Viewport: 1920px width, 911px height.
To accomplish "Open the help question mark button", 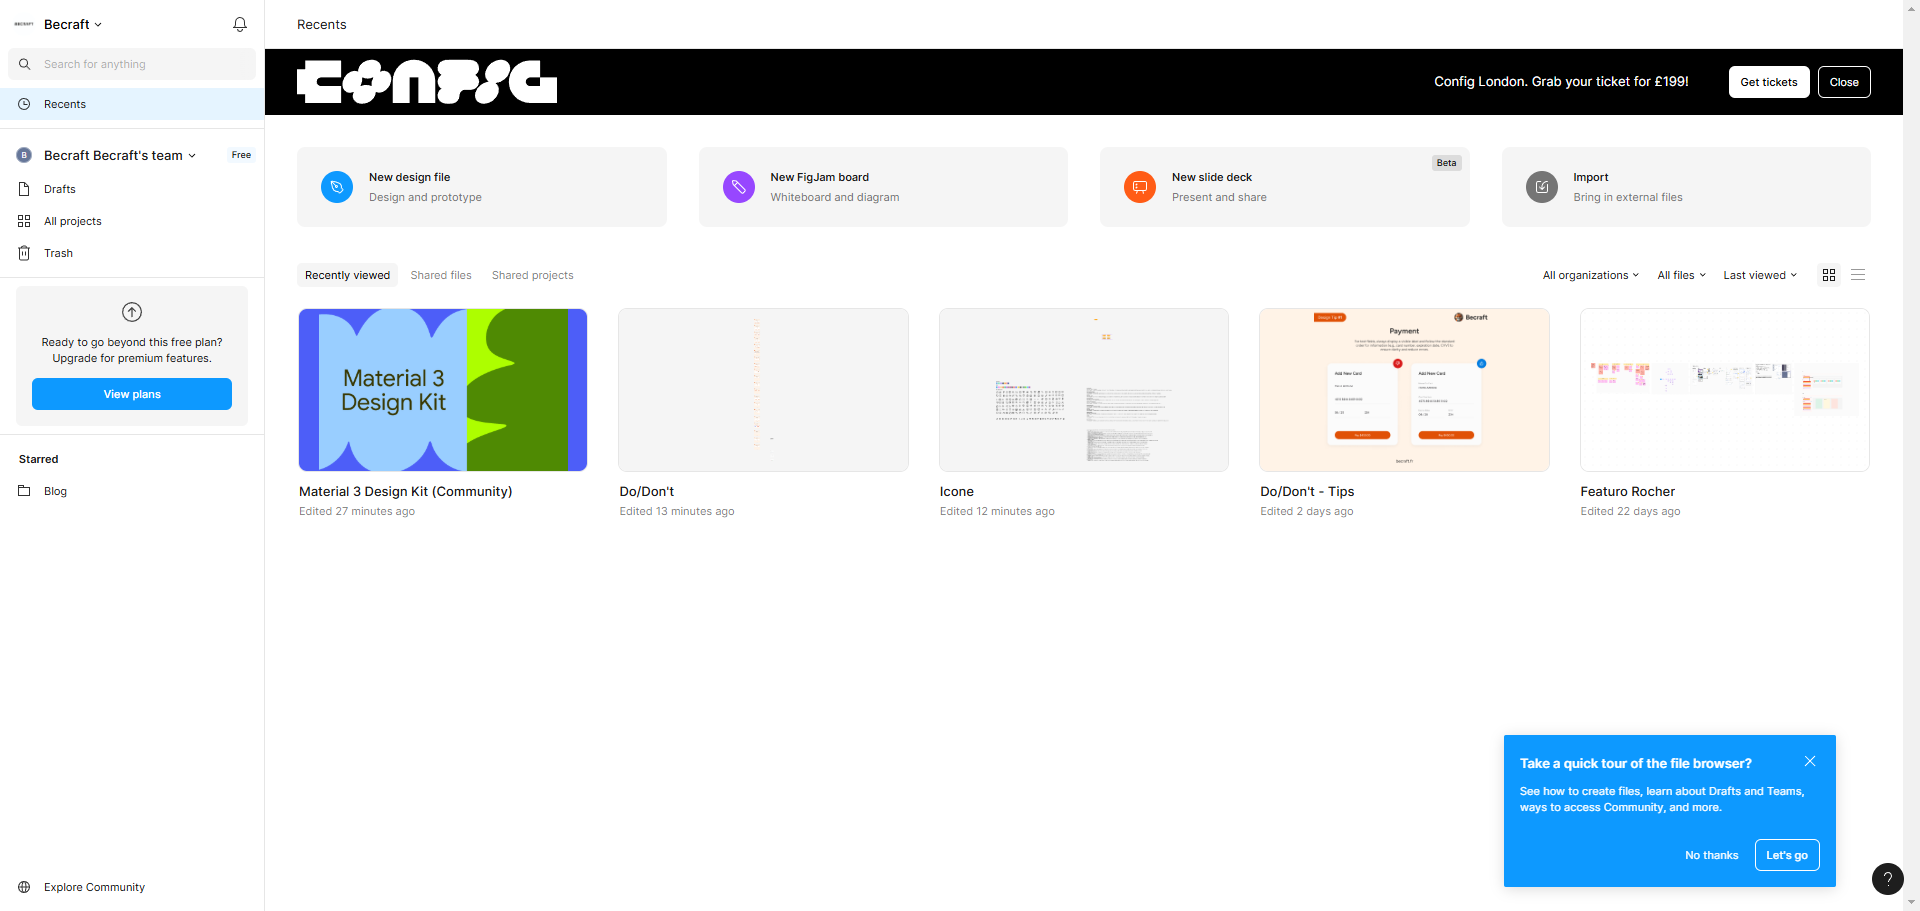I will pos(1888,879).
